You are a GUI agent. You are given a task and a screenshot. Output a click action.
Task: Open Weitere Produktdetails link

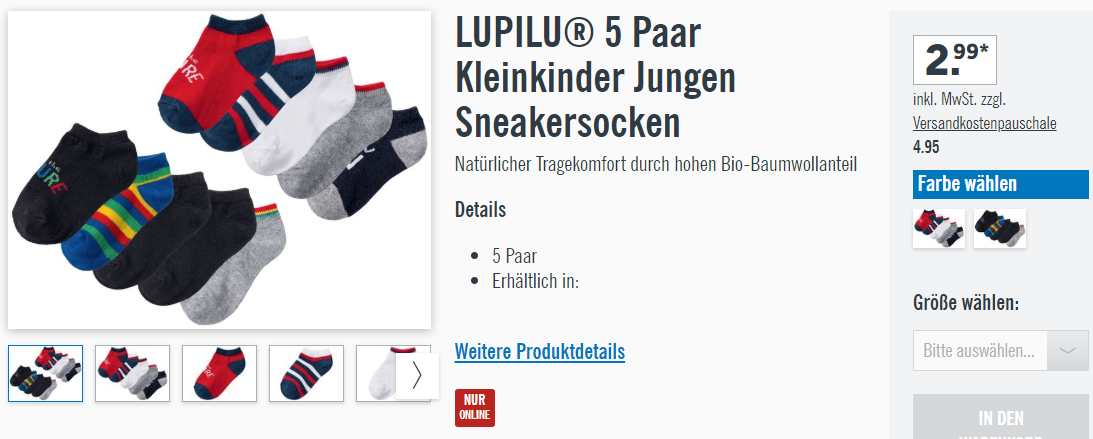pos(540,351)
